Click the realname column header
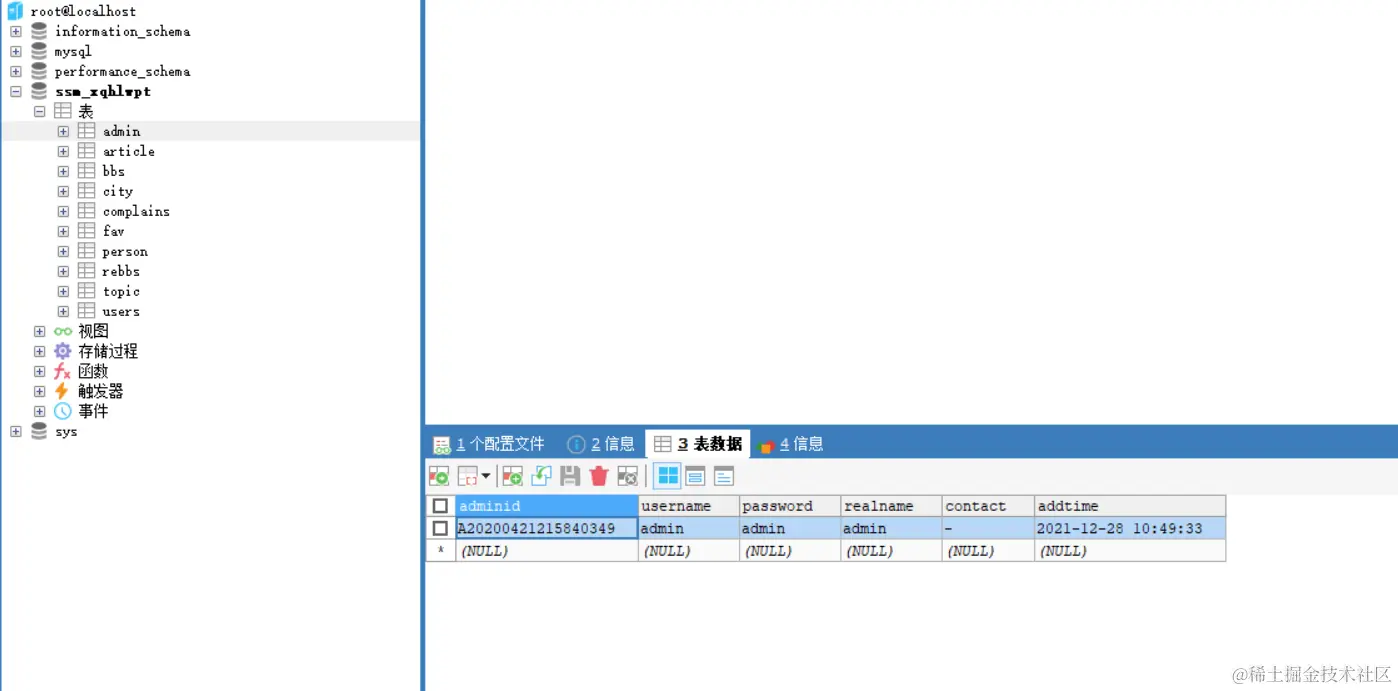Screen dimensions: 1398x691 (891, 506)
